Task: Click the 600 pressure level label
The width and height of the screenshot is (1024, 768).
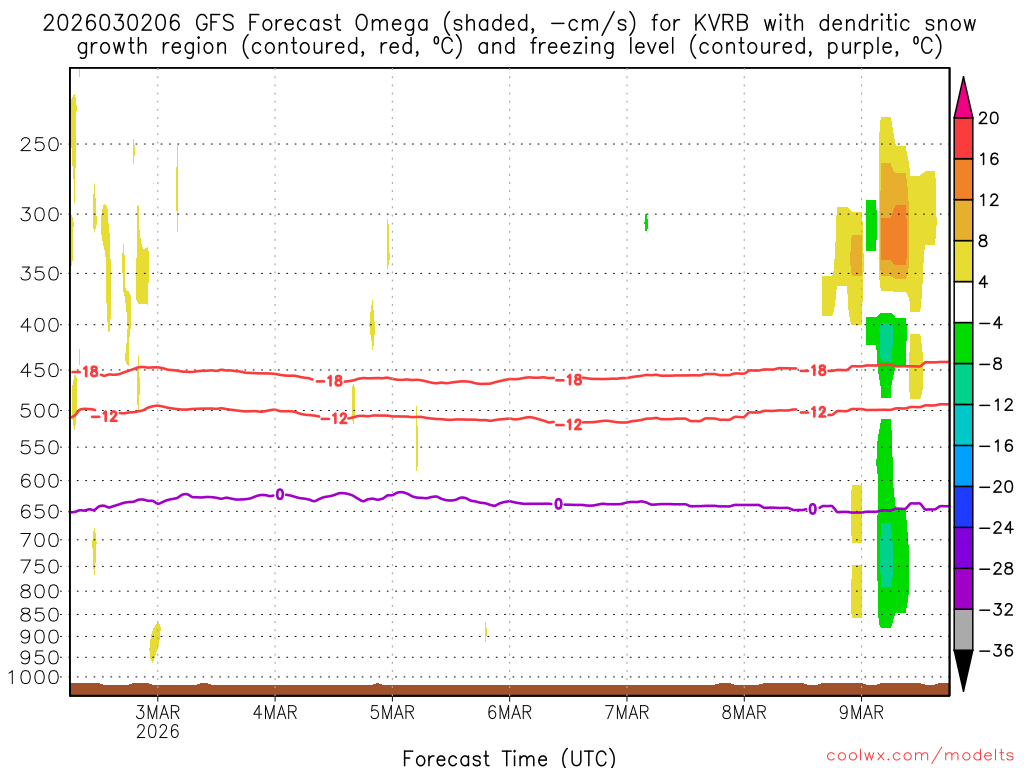Action: (40, 481)
